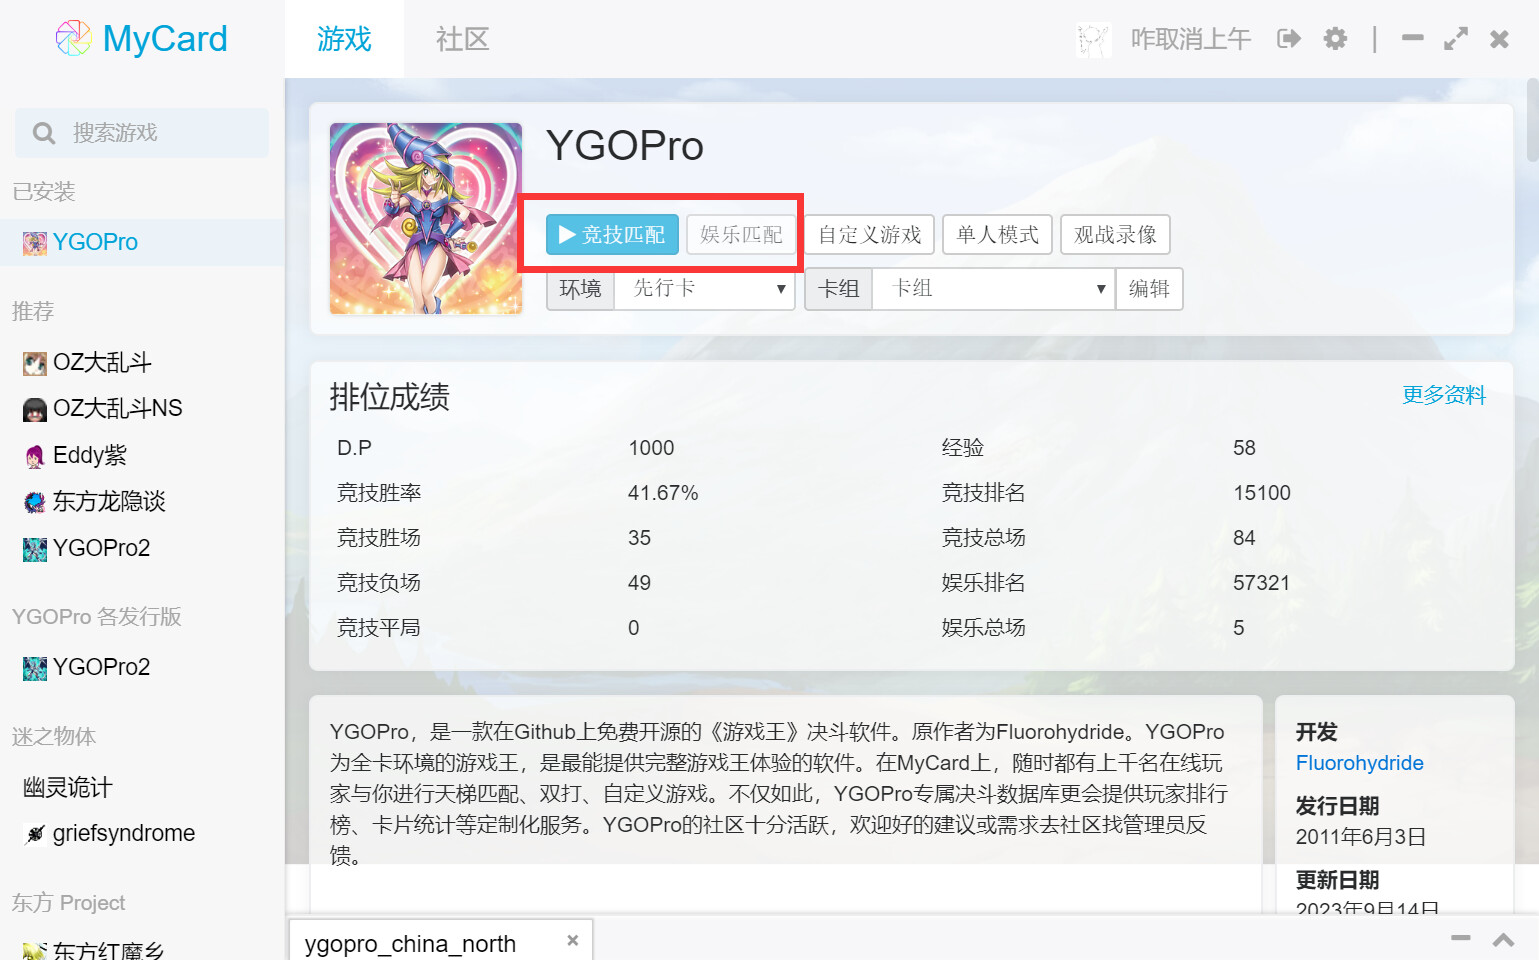
Task: Click the YGOPro Dark Magician Girl cover image
Action: 426,218
